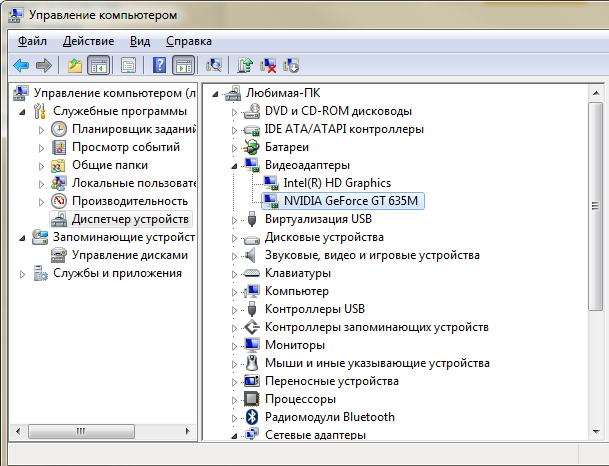Click the disable device down-arrow icon
609x466 pixels.
coord(291,65)
